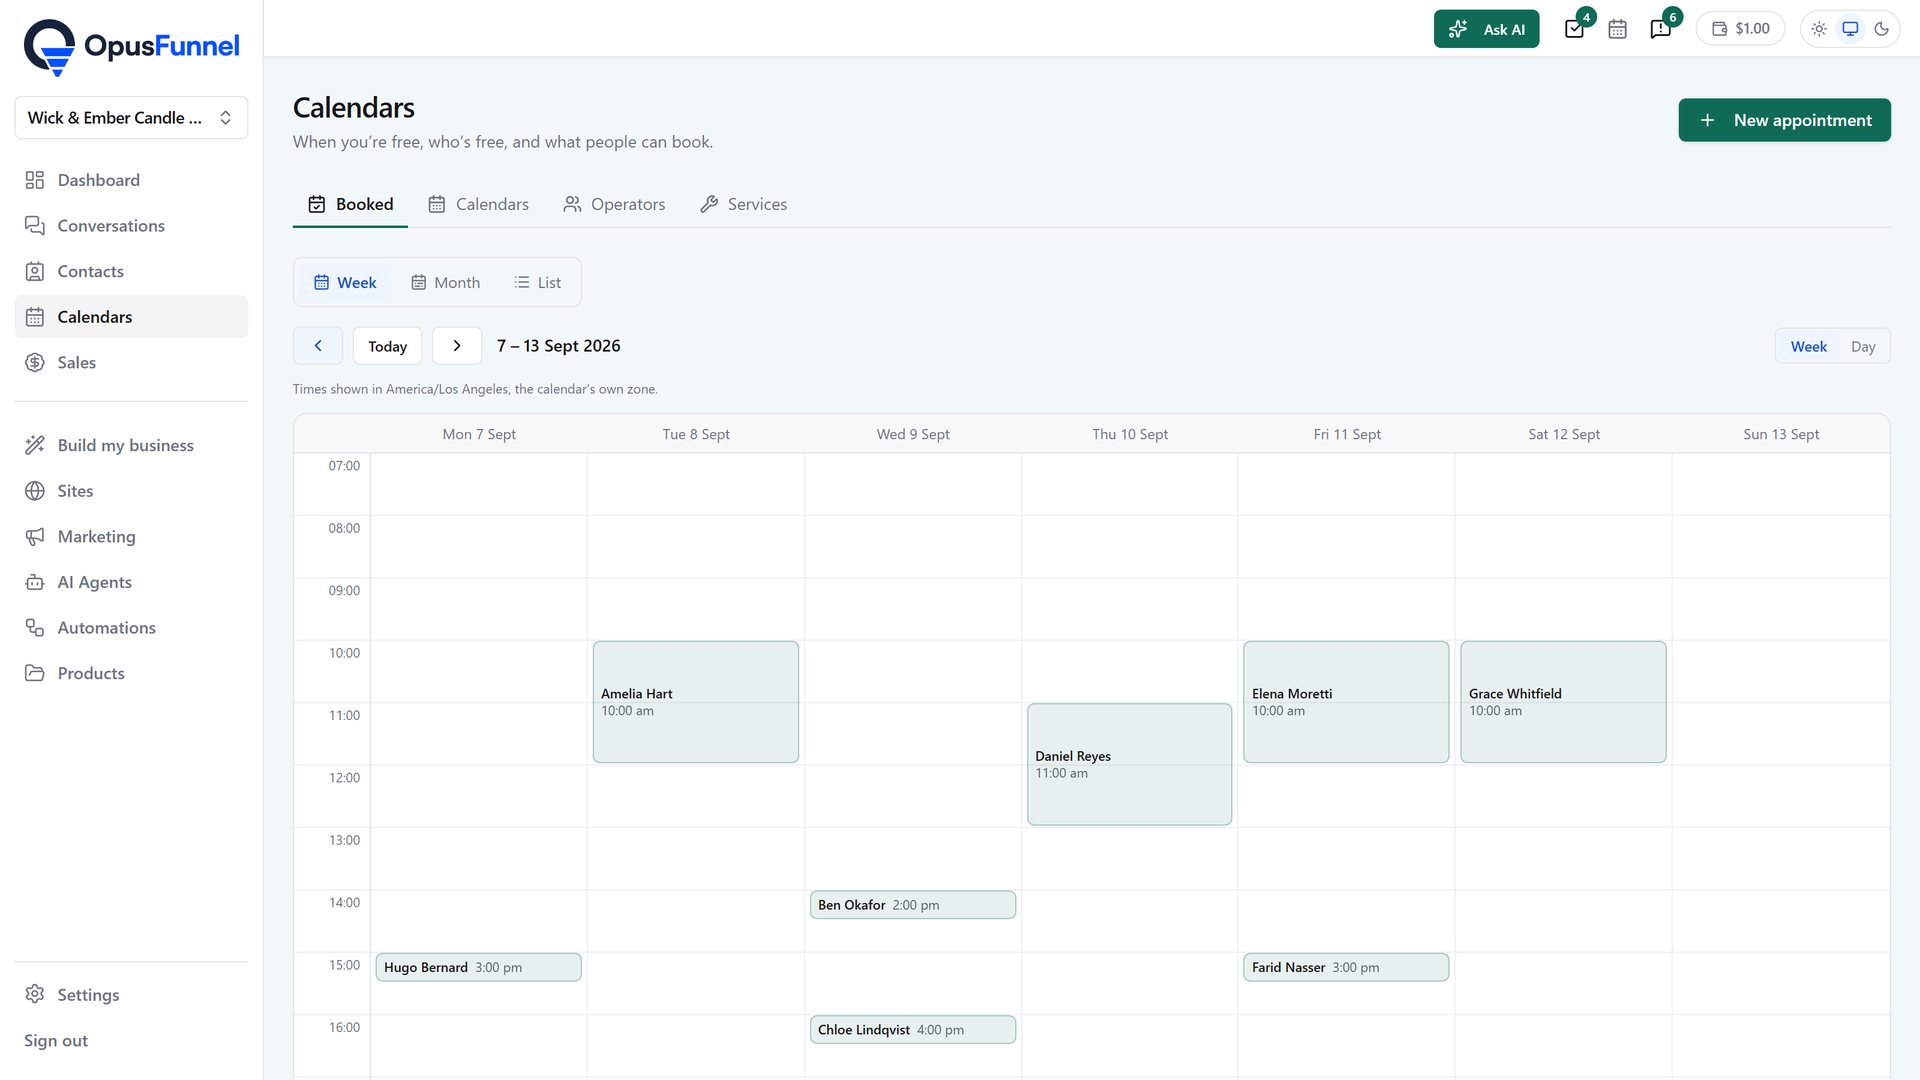Select the List view
The image size is (1920, 1080).
pos(538,283)
